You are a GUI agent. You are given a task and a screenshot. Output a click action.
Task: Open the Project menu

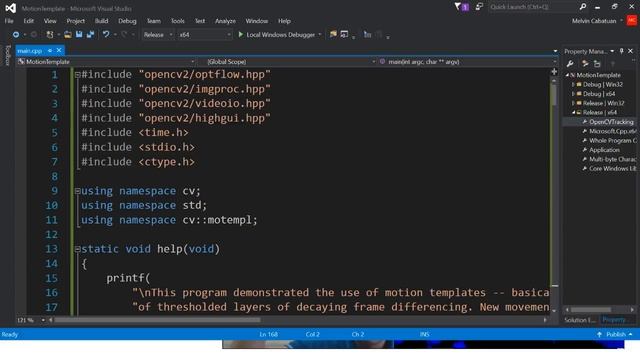(x=76, y=21)
